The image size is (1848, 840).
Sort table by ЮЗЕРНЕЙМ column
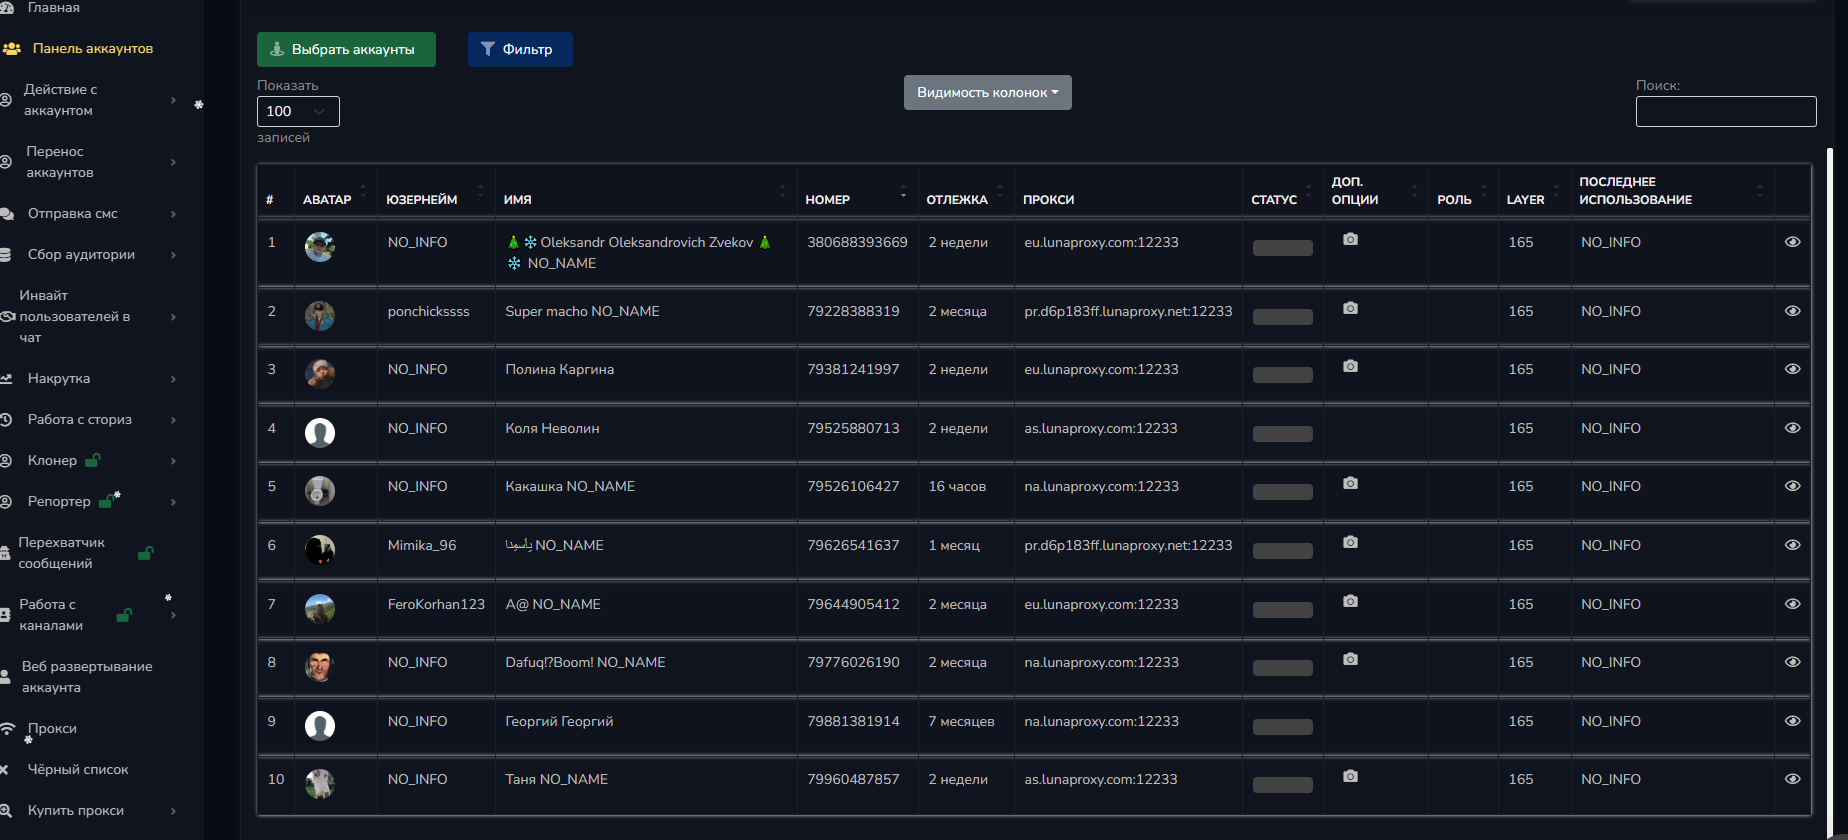[x=436, y=192]
